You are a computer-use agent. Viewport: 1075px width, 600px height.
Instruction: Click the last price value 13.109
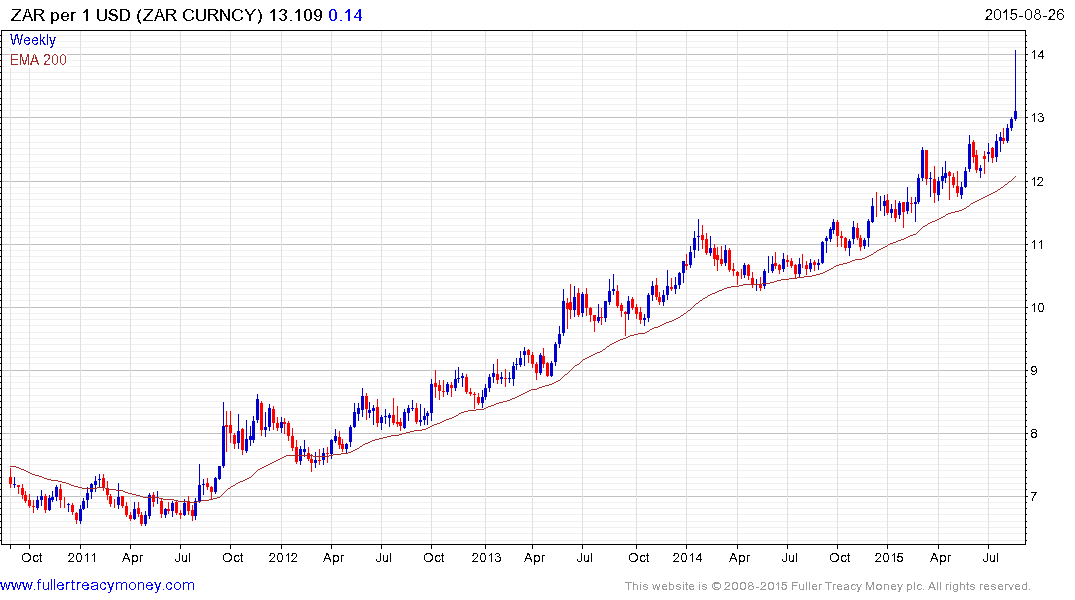point(295,15)
